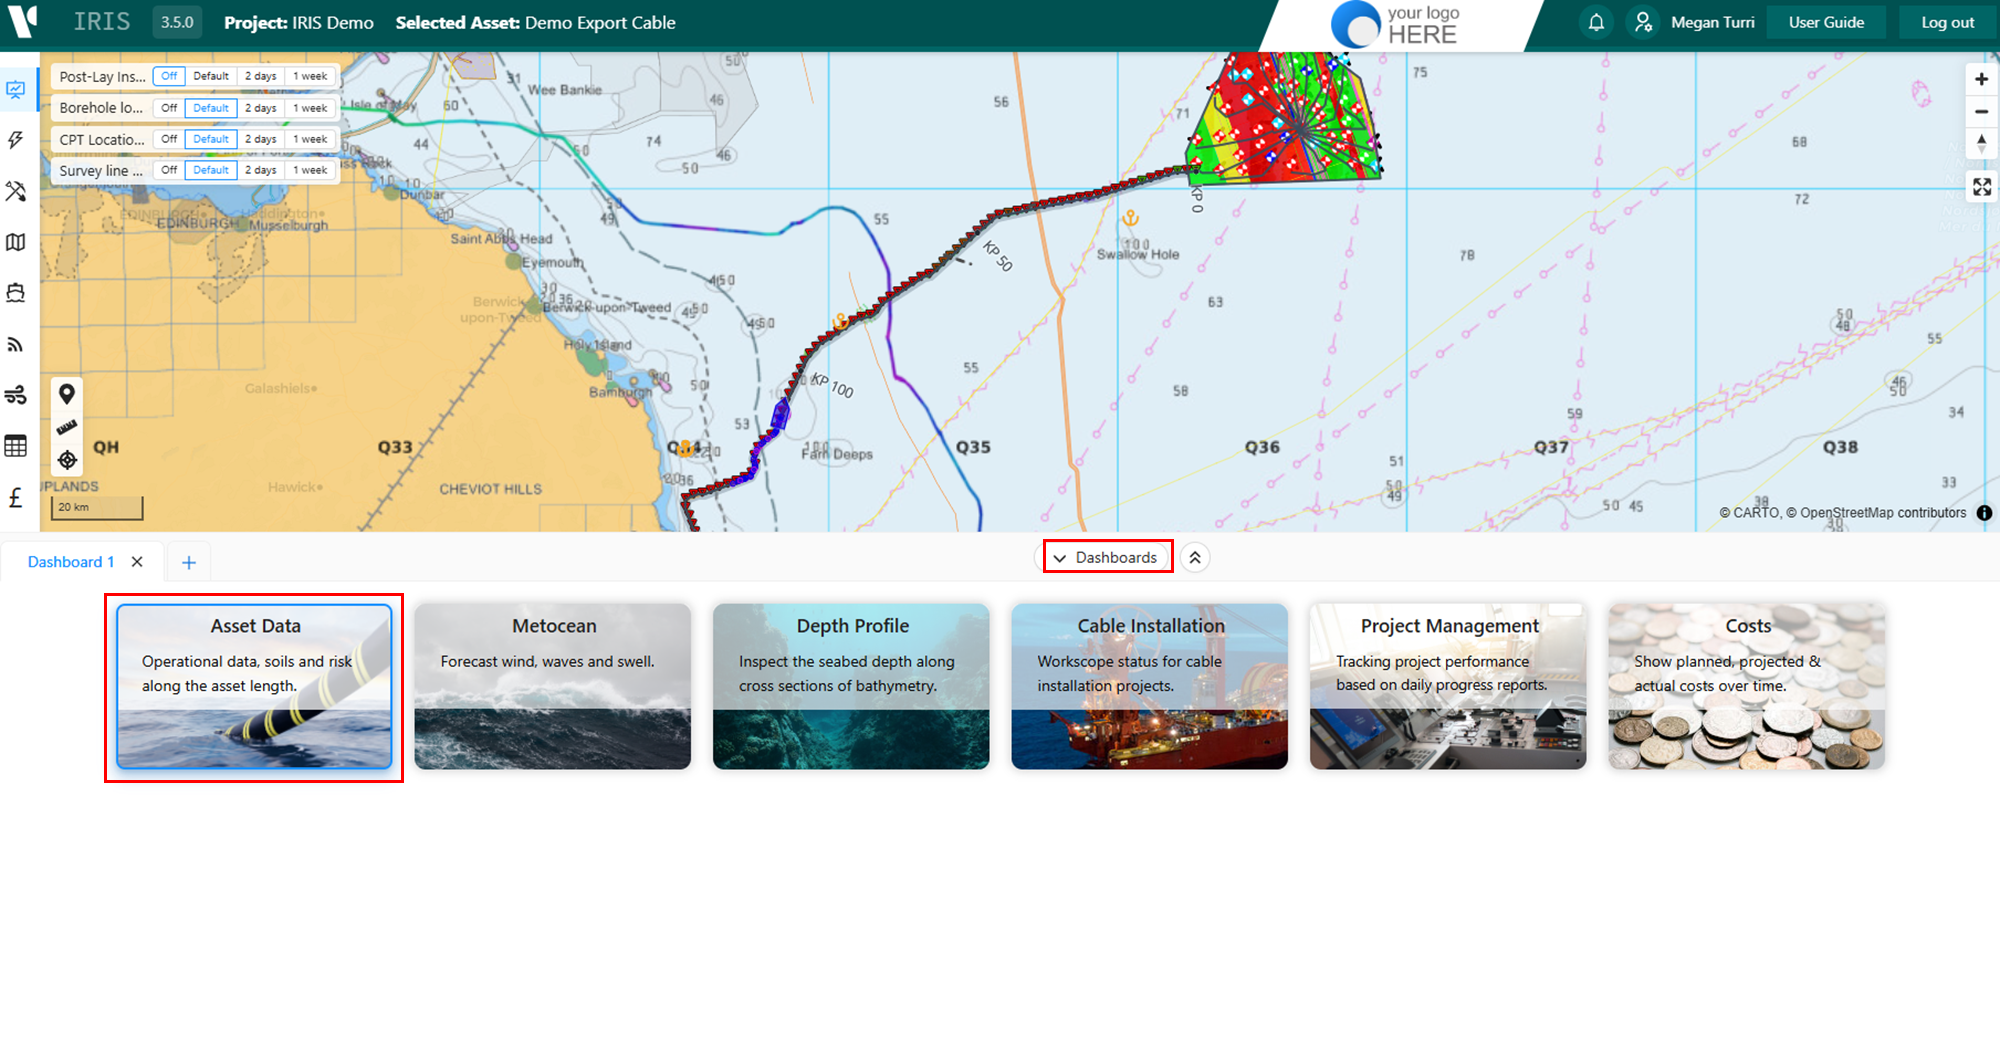Open the costs pound sign icon

pos(16,497)
